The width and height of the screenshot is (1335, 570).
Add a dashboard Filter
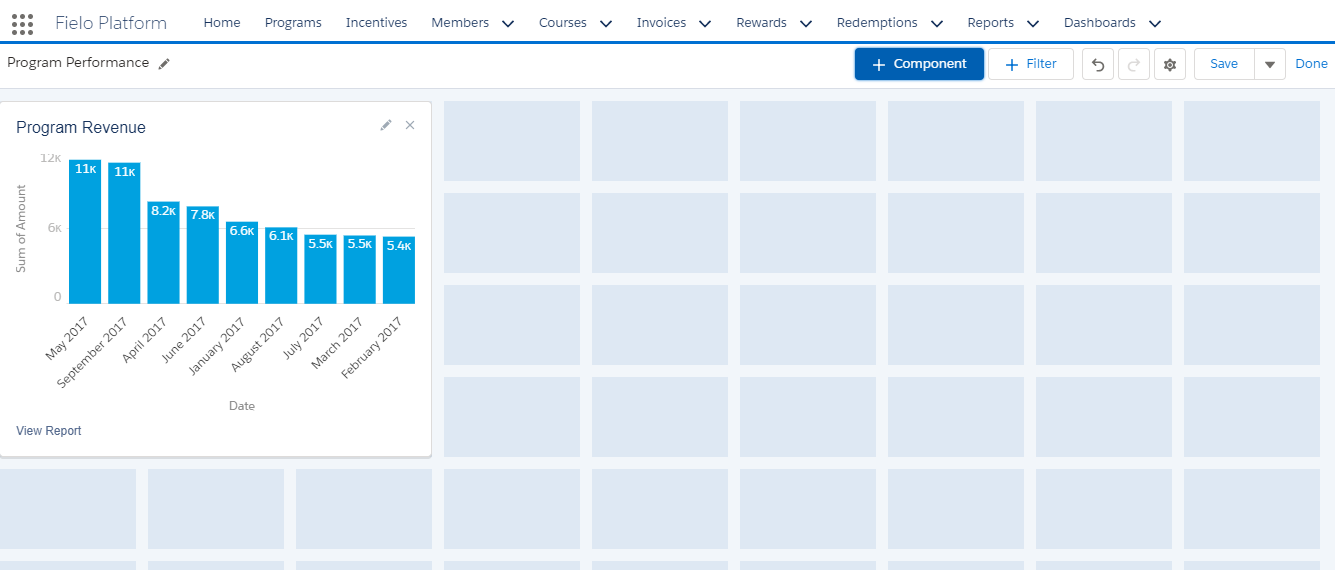[1031, 64]
